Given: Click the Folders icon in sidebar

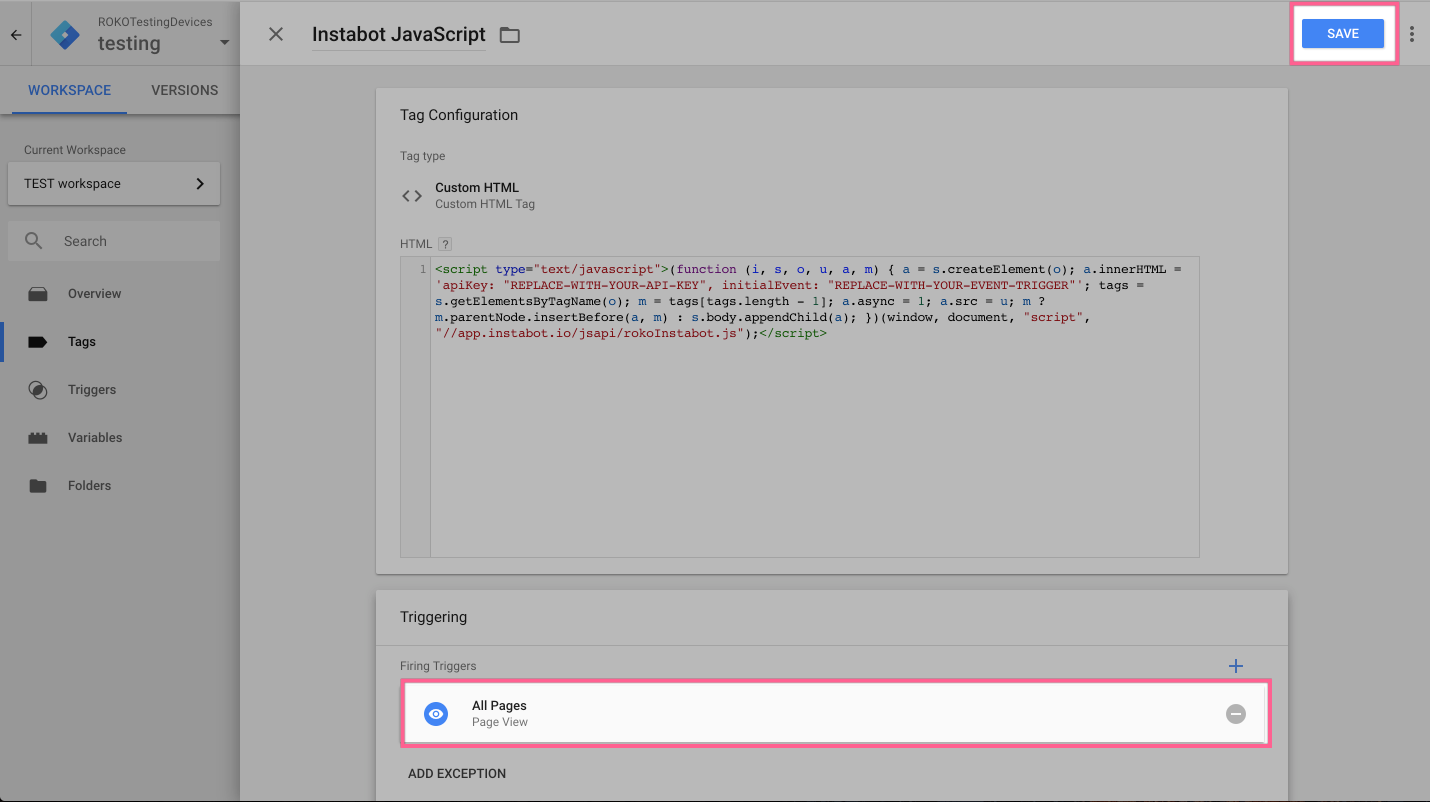Looking at the screenshot, I should click(38, 486).
